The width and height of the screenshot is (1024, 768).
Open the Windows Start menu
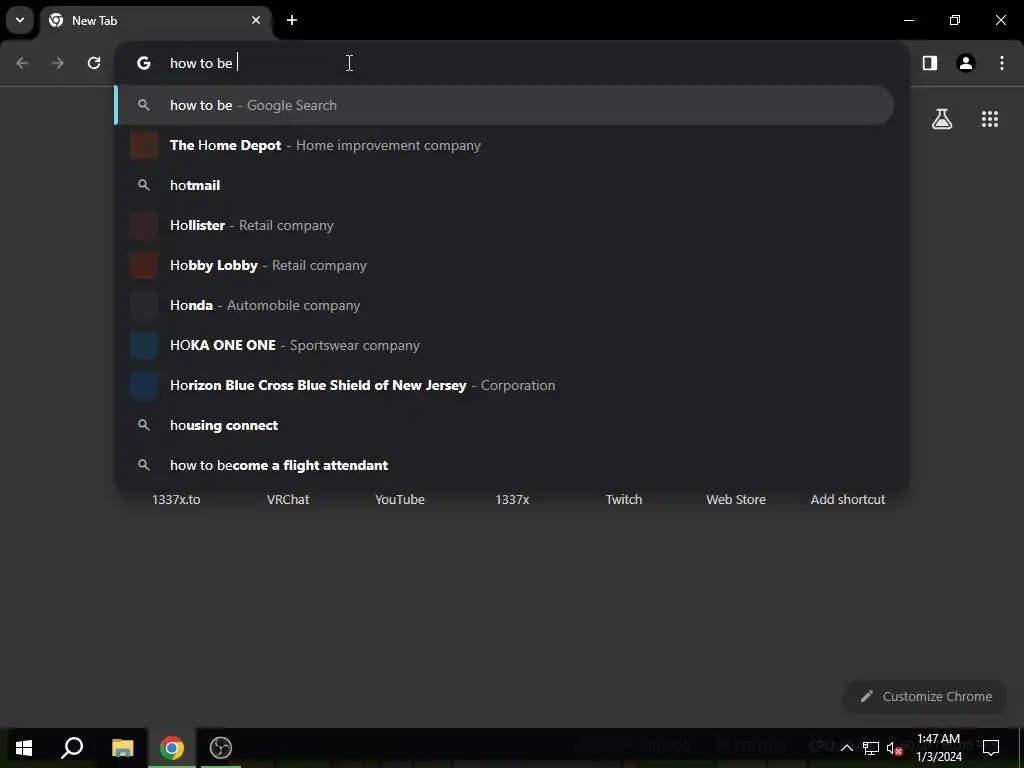(x=24, y=748)
